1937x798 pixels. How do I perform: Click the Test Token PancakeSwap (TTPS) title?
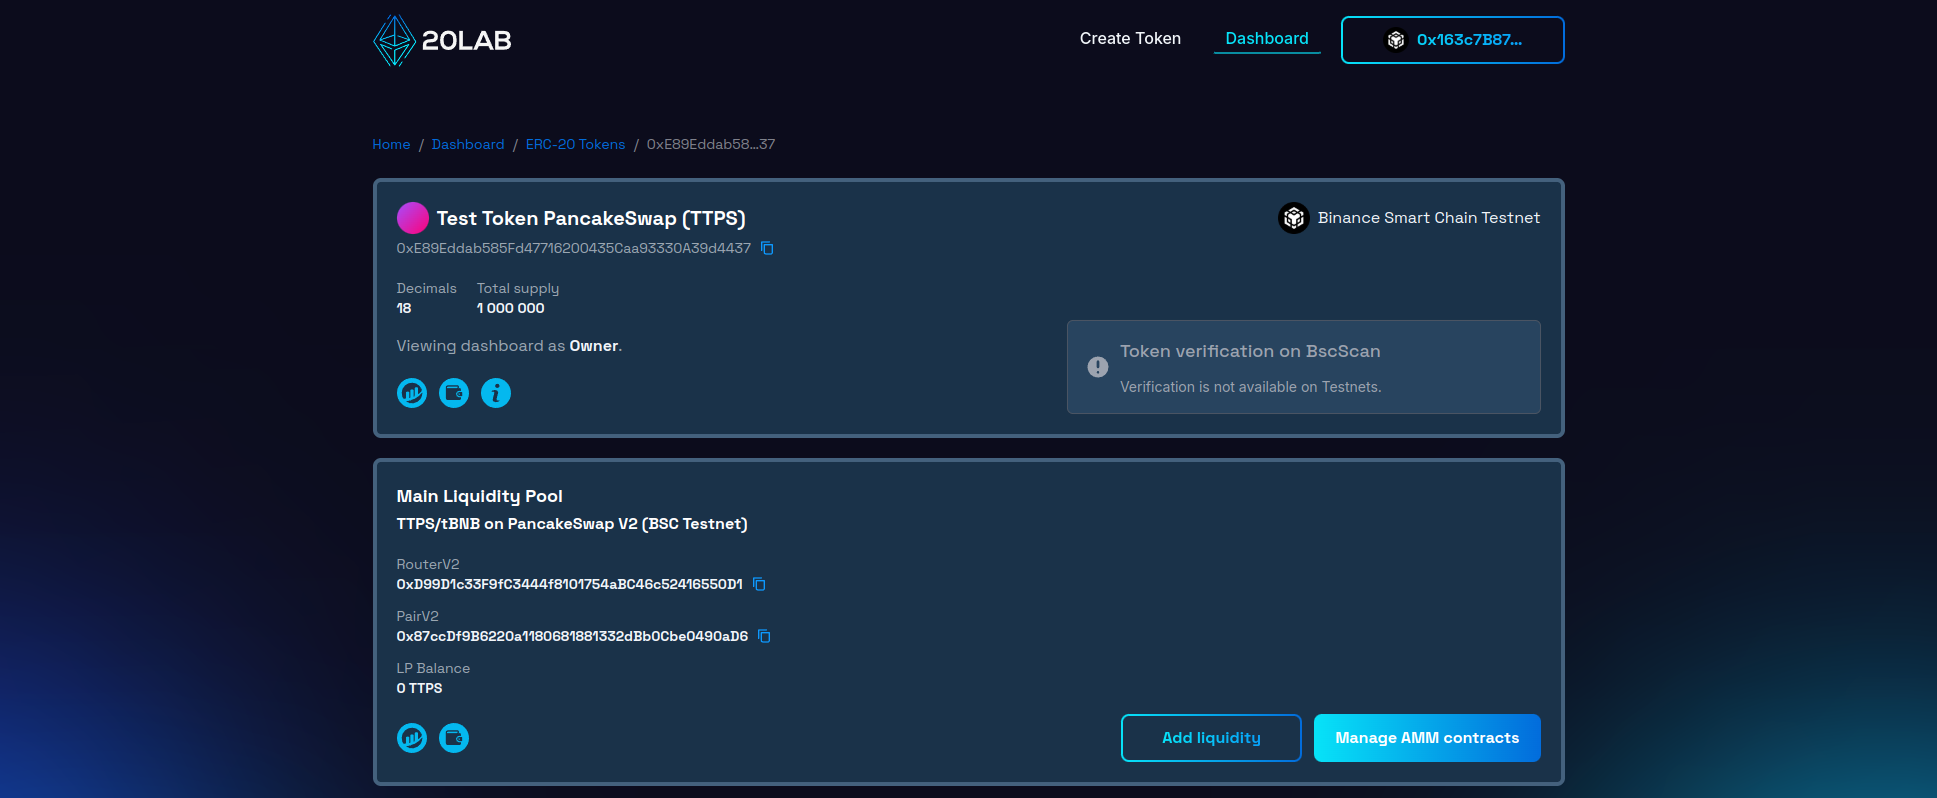(x=591, y=218)
